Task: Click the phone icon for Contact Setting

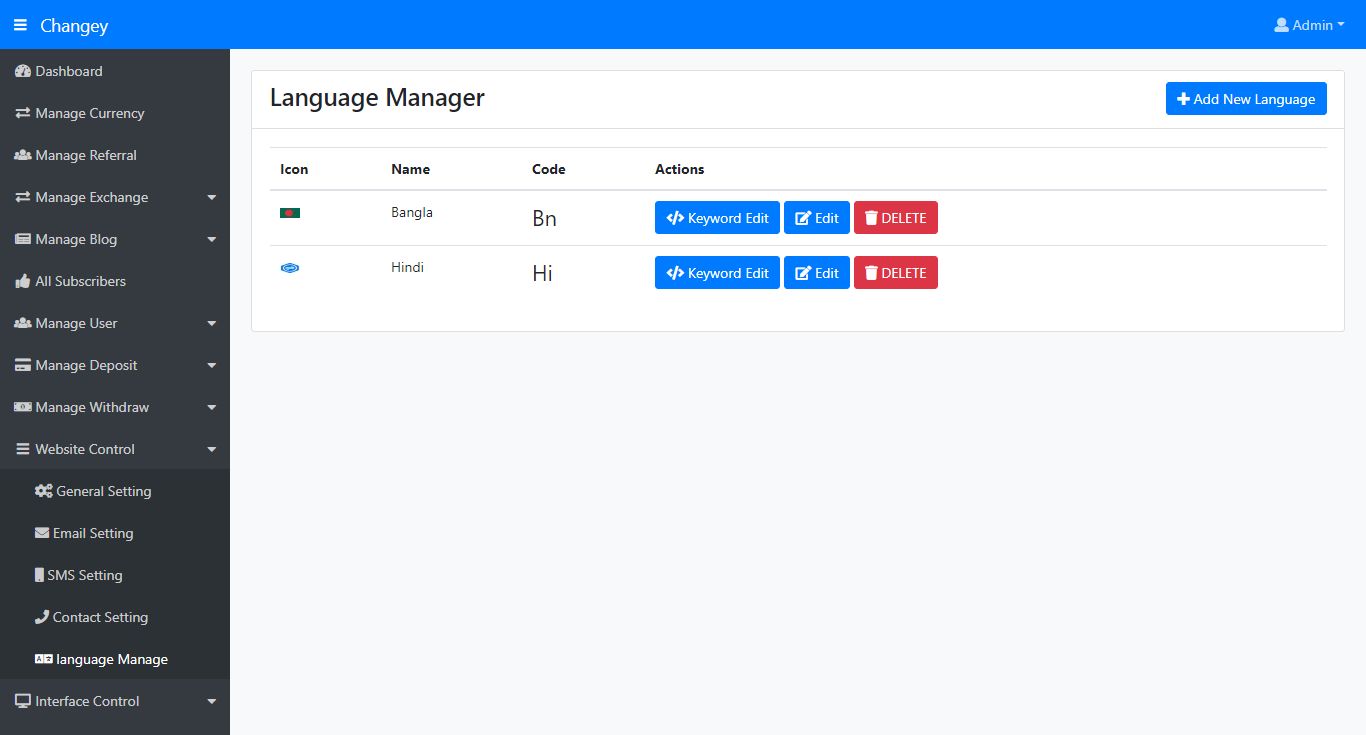Action: click(x=42, y=617)
